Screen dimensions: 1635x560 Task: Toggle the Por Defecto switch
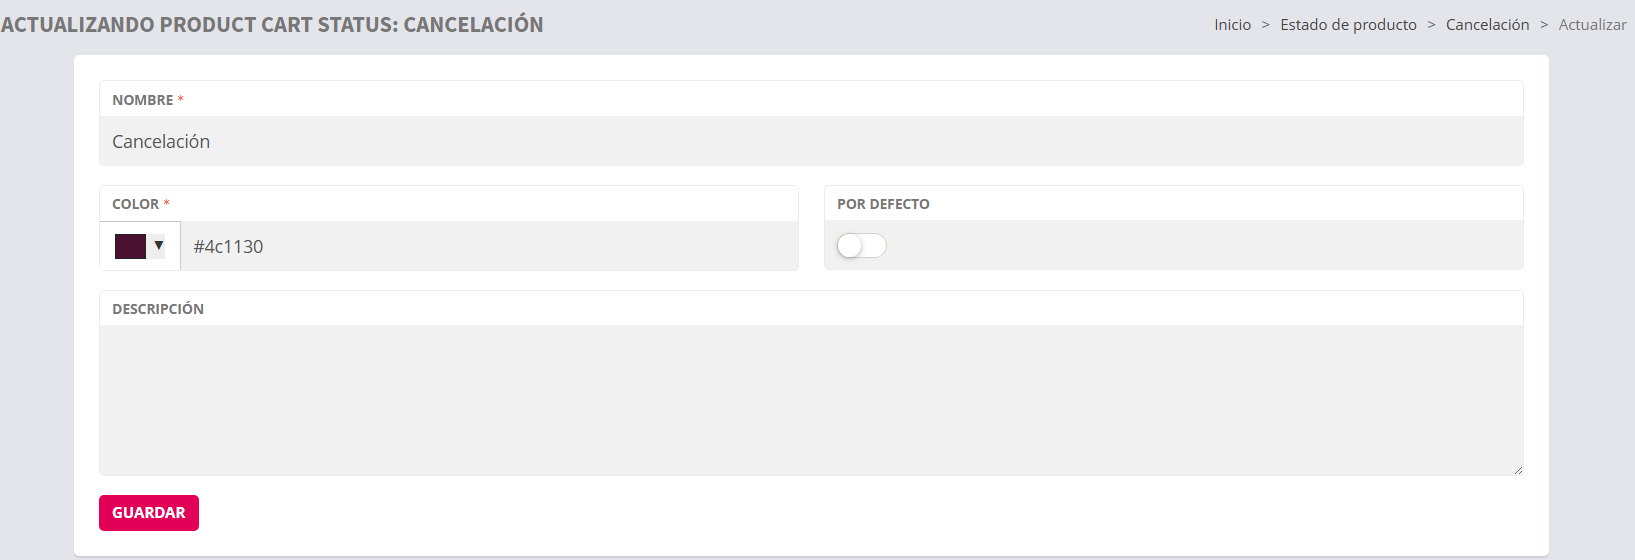tap(861, 246)
